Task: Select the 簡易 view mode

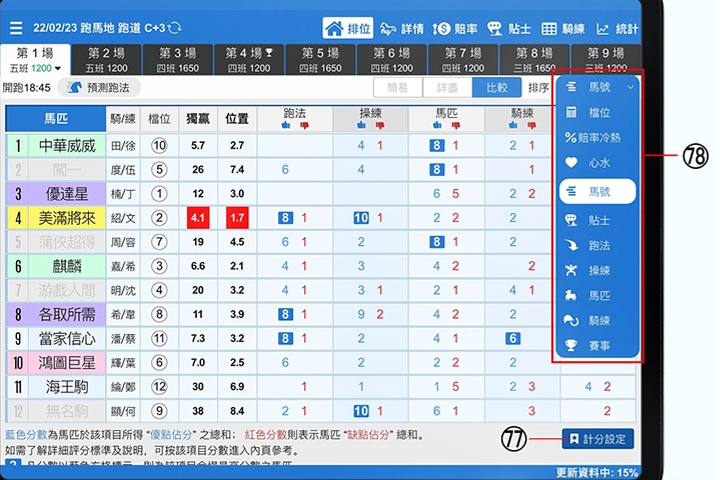Action: (398, 87)
